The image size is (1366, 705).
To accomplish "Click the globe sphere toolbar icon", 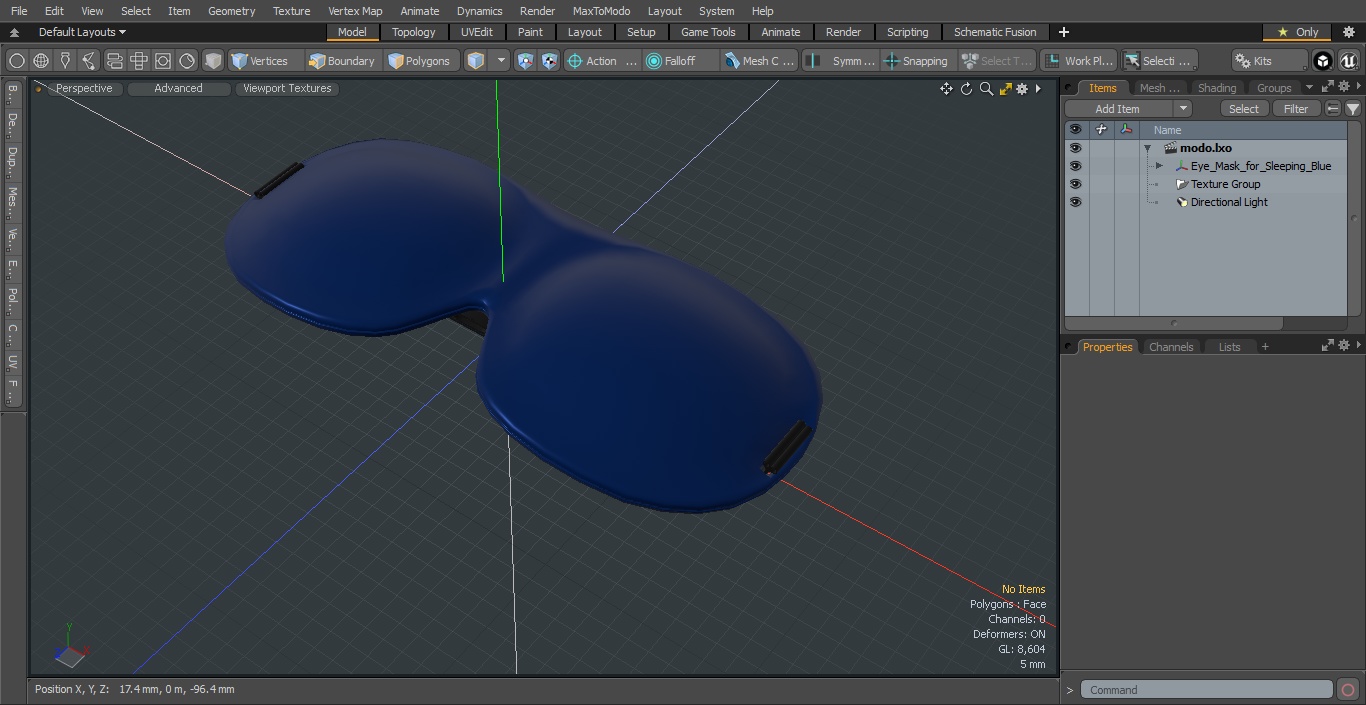I will click(41, 61).
